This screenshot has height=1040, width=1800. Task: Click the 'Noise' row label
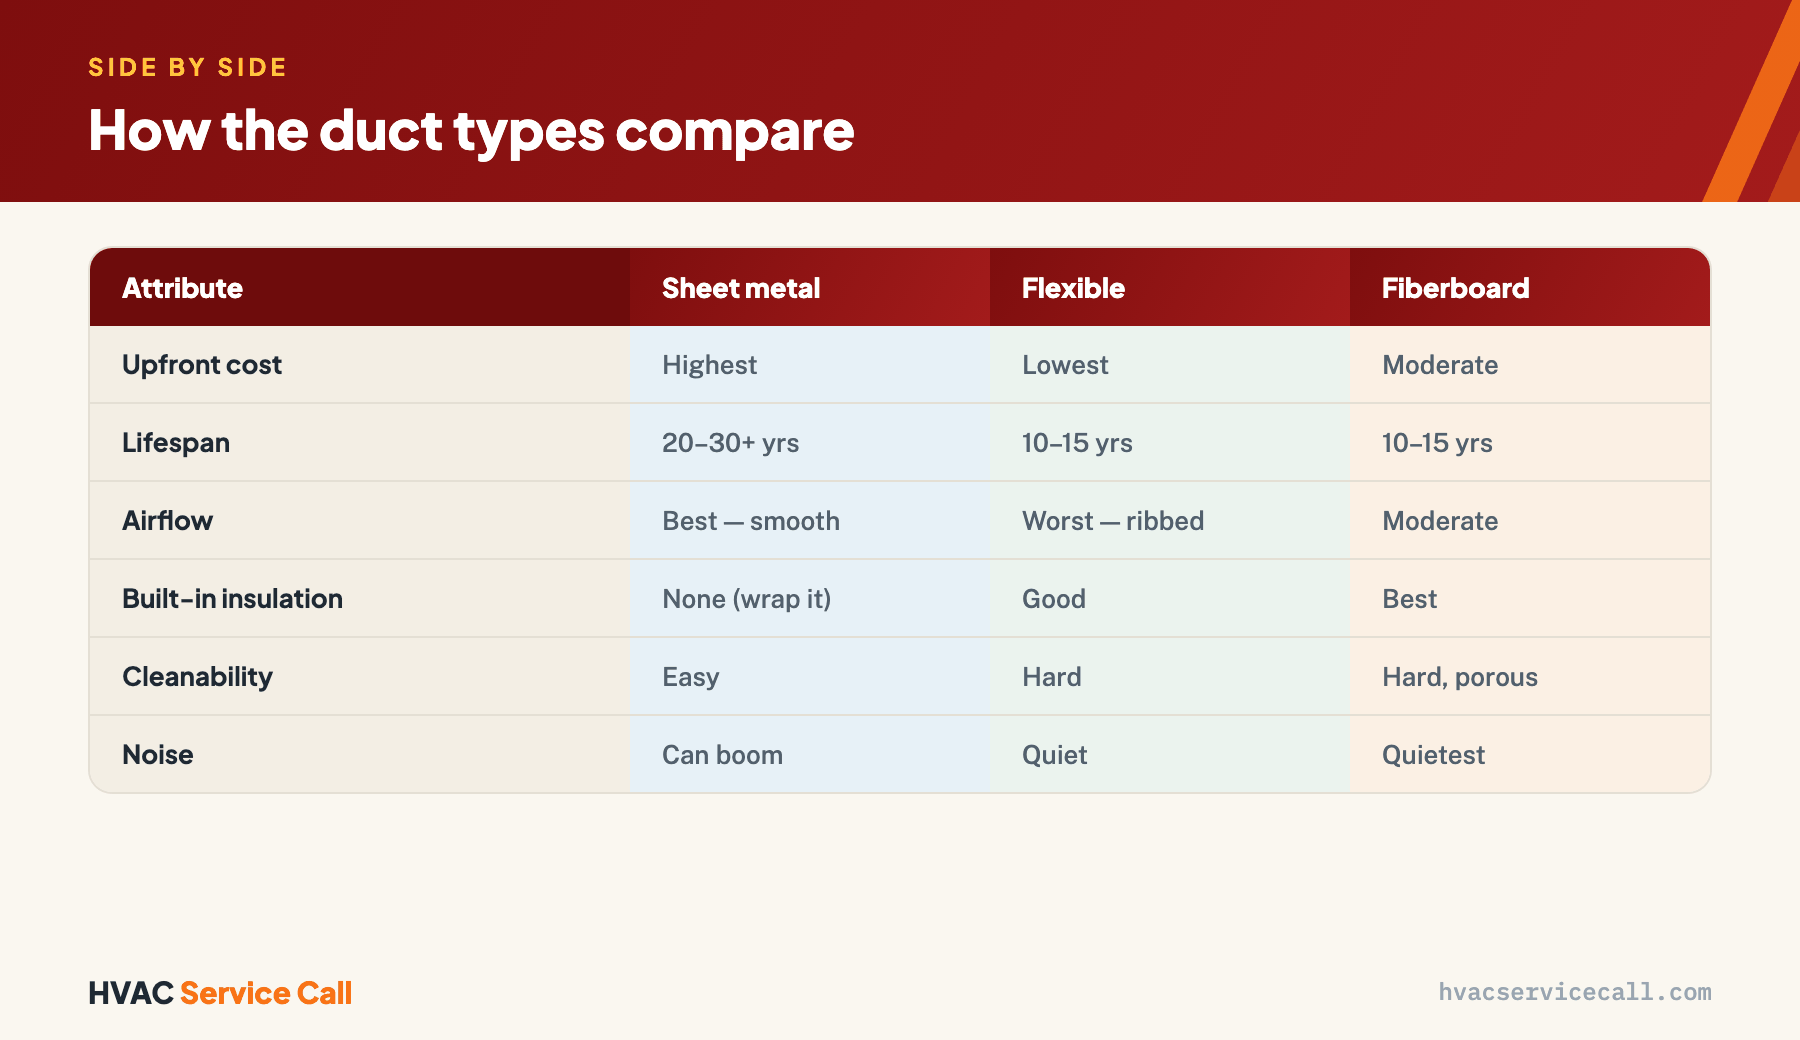(360, 755)
